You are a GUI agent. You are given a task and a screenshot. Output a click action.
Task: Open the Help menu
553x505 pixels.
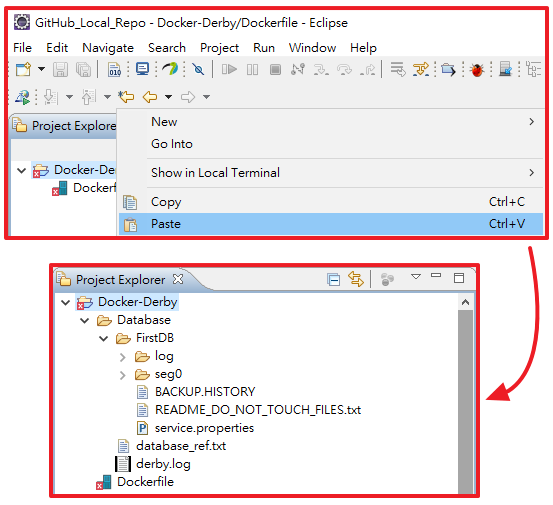(x=363, y=48)
